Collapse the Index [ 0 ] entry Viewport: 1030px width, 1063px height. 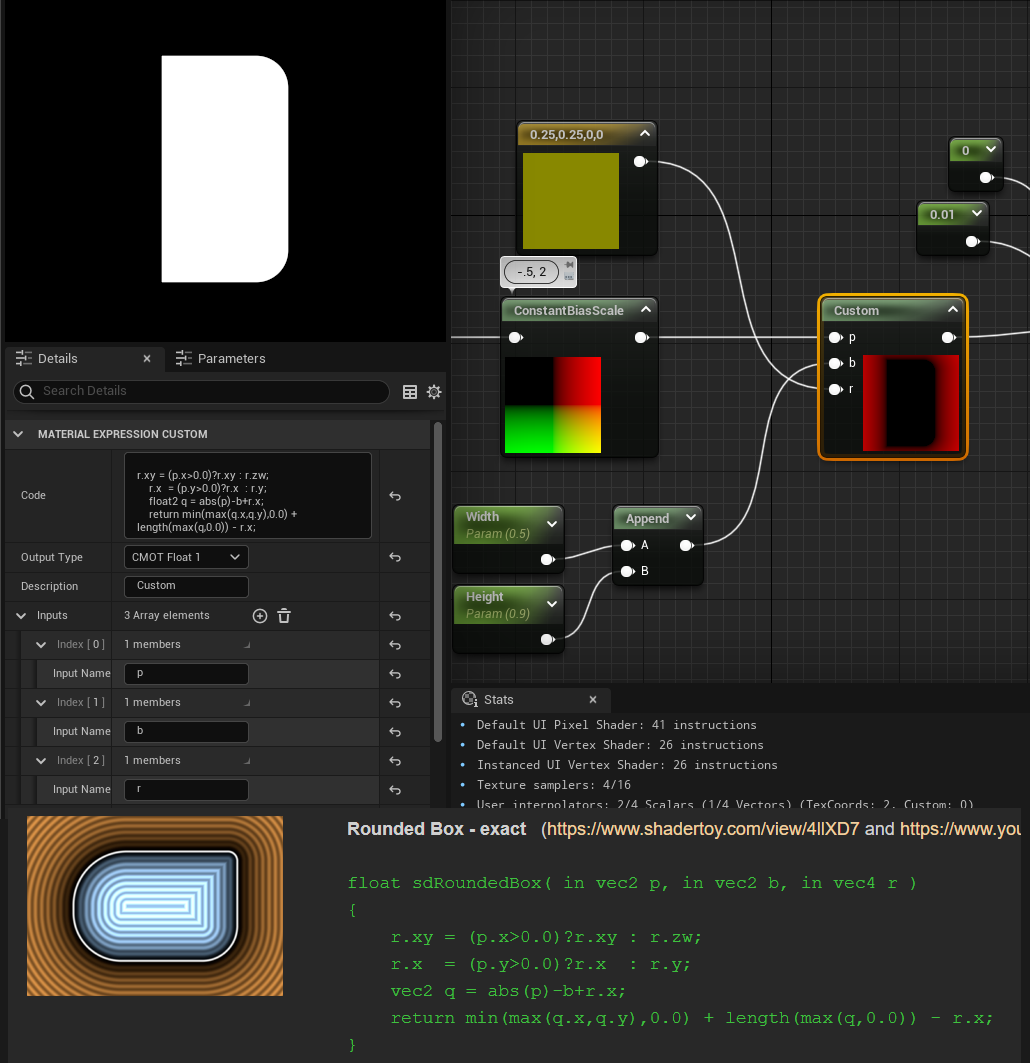tap(41, 645)
